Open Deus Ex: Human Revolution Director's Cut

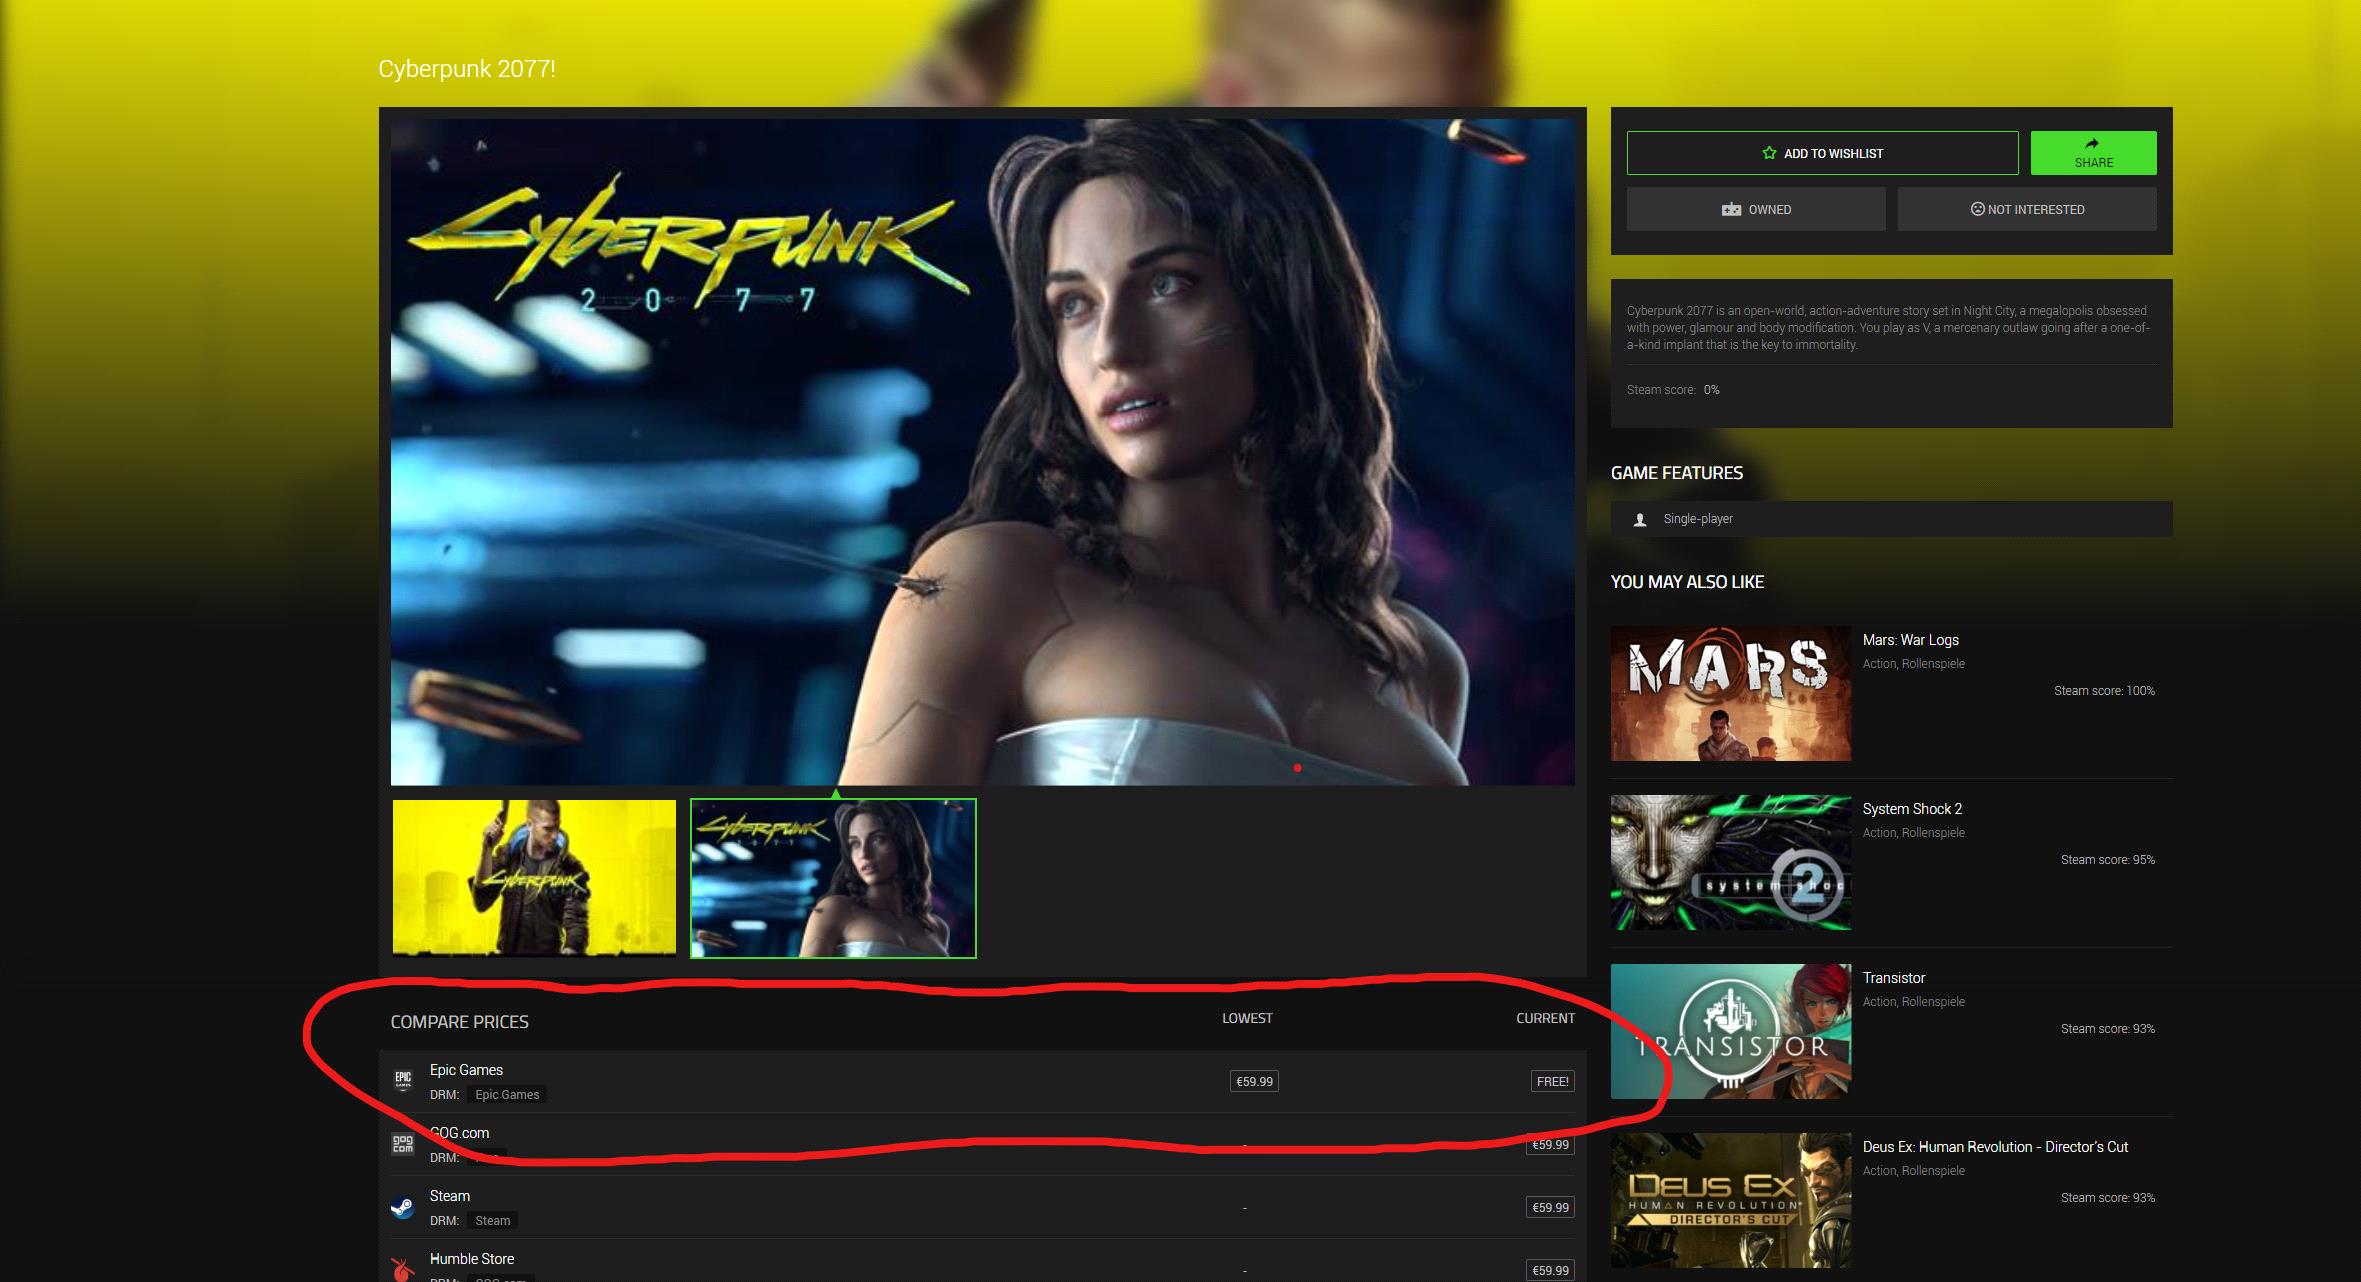click(x=1995, y=1147)
